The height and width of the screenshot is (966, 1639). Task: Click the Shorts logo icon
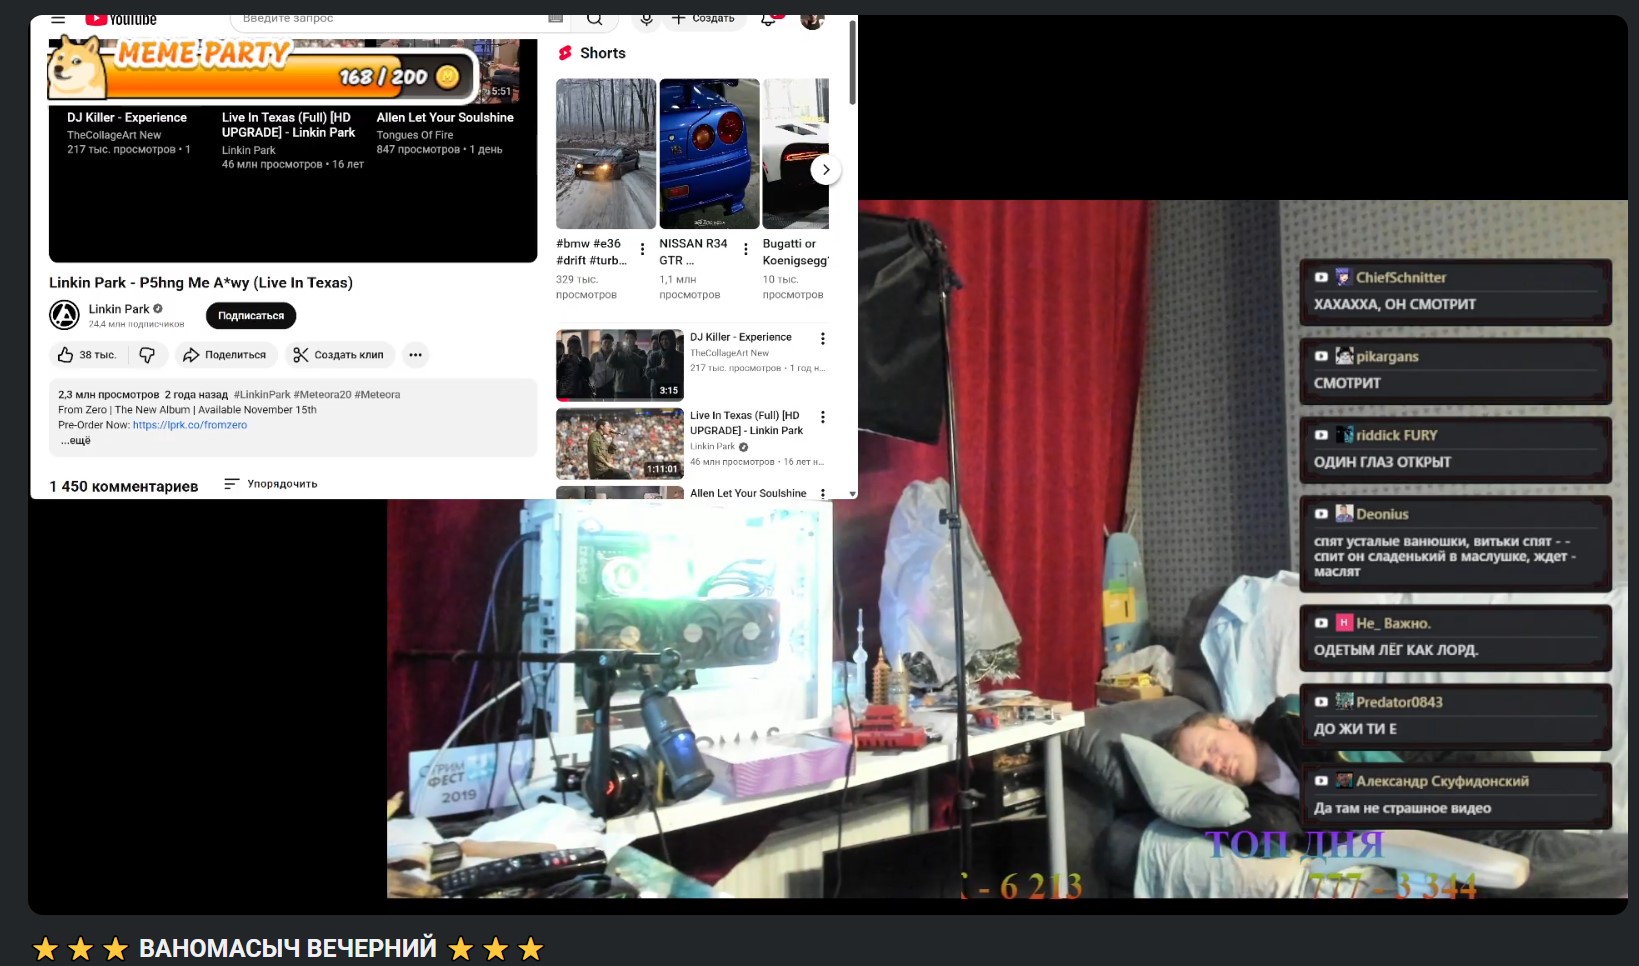point(566,53)
